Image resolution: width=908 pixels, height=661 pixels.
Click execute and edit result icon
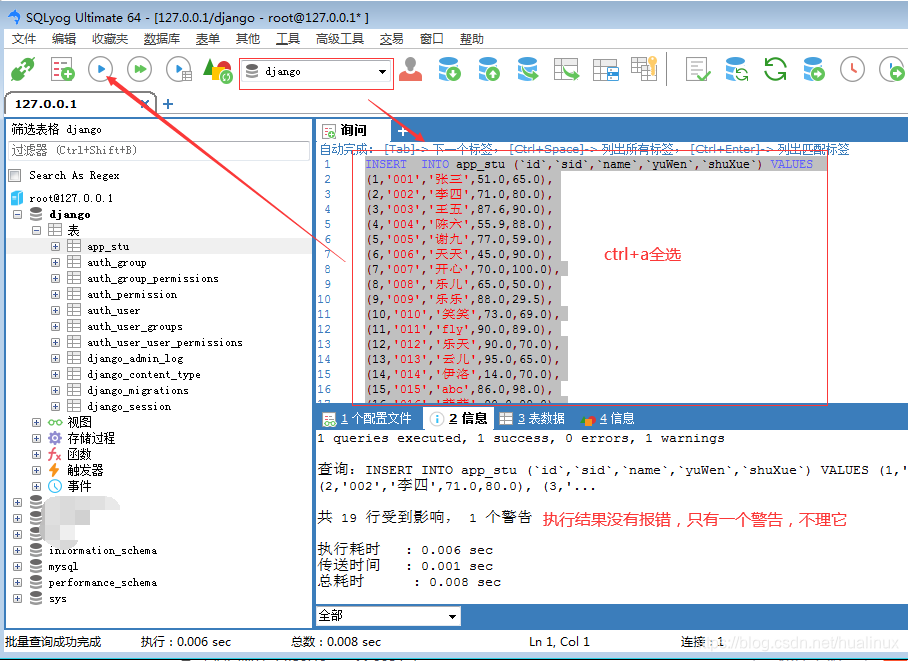click(179, 70)
